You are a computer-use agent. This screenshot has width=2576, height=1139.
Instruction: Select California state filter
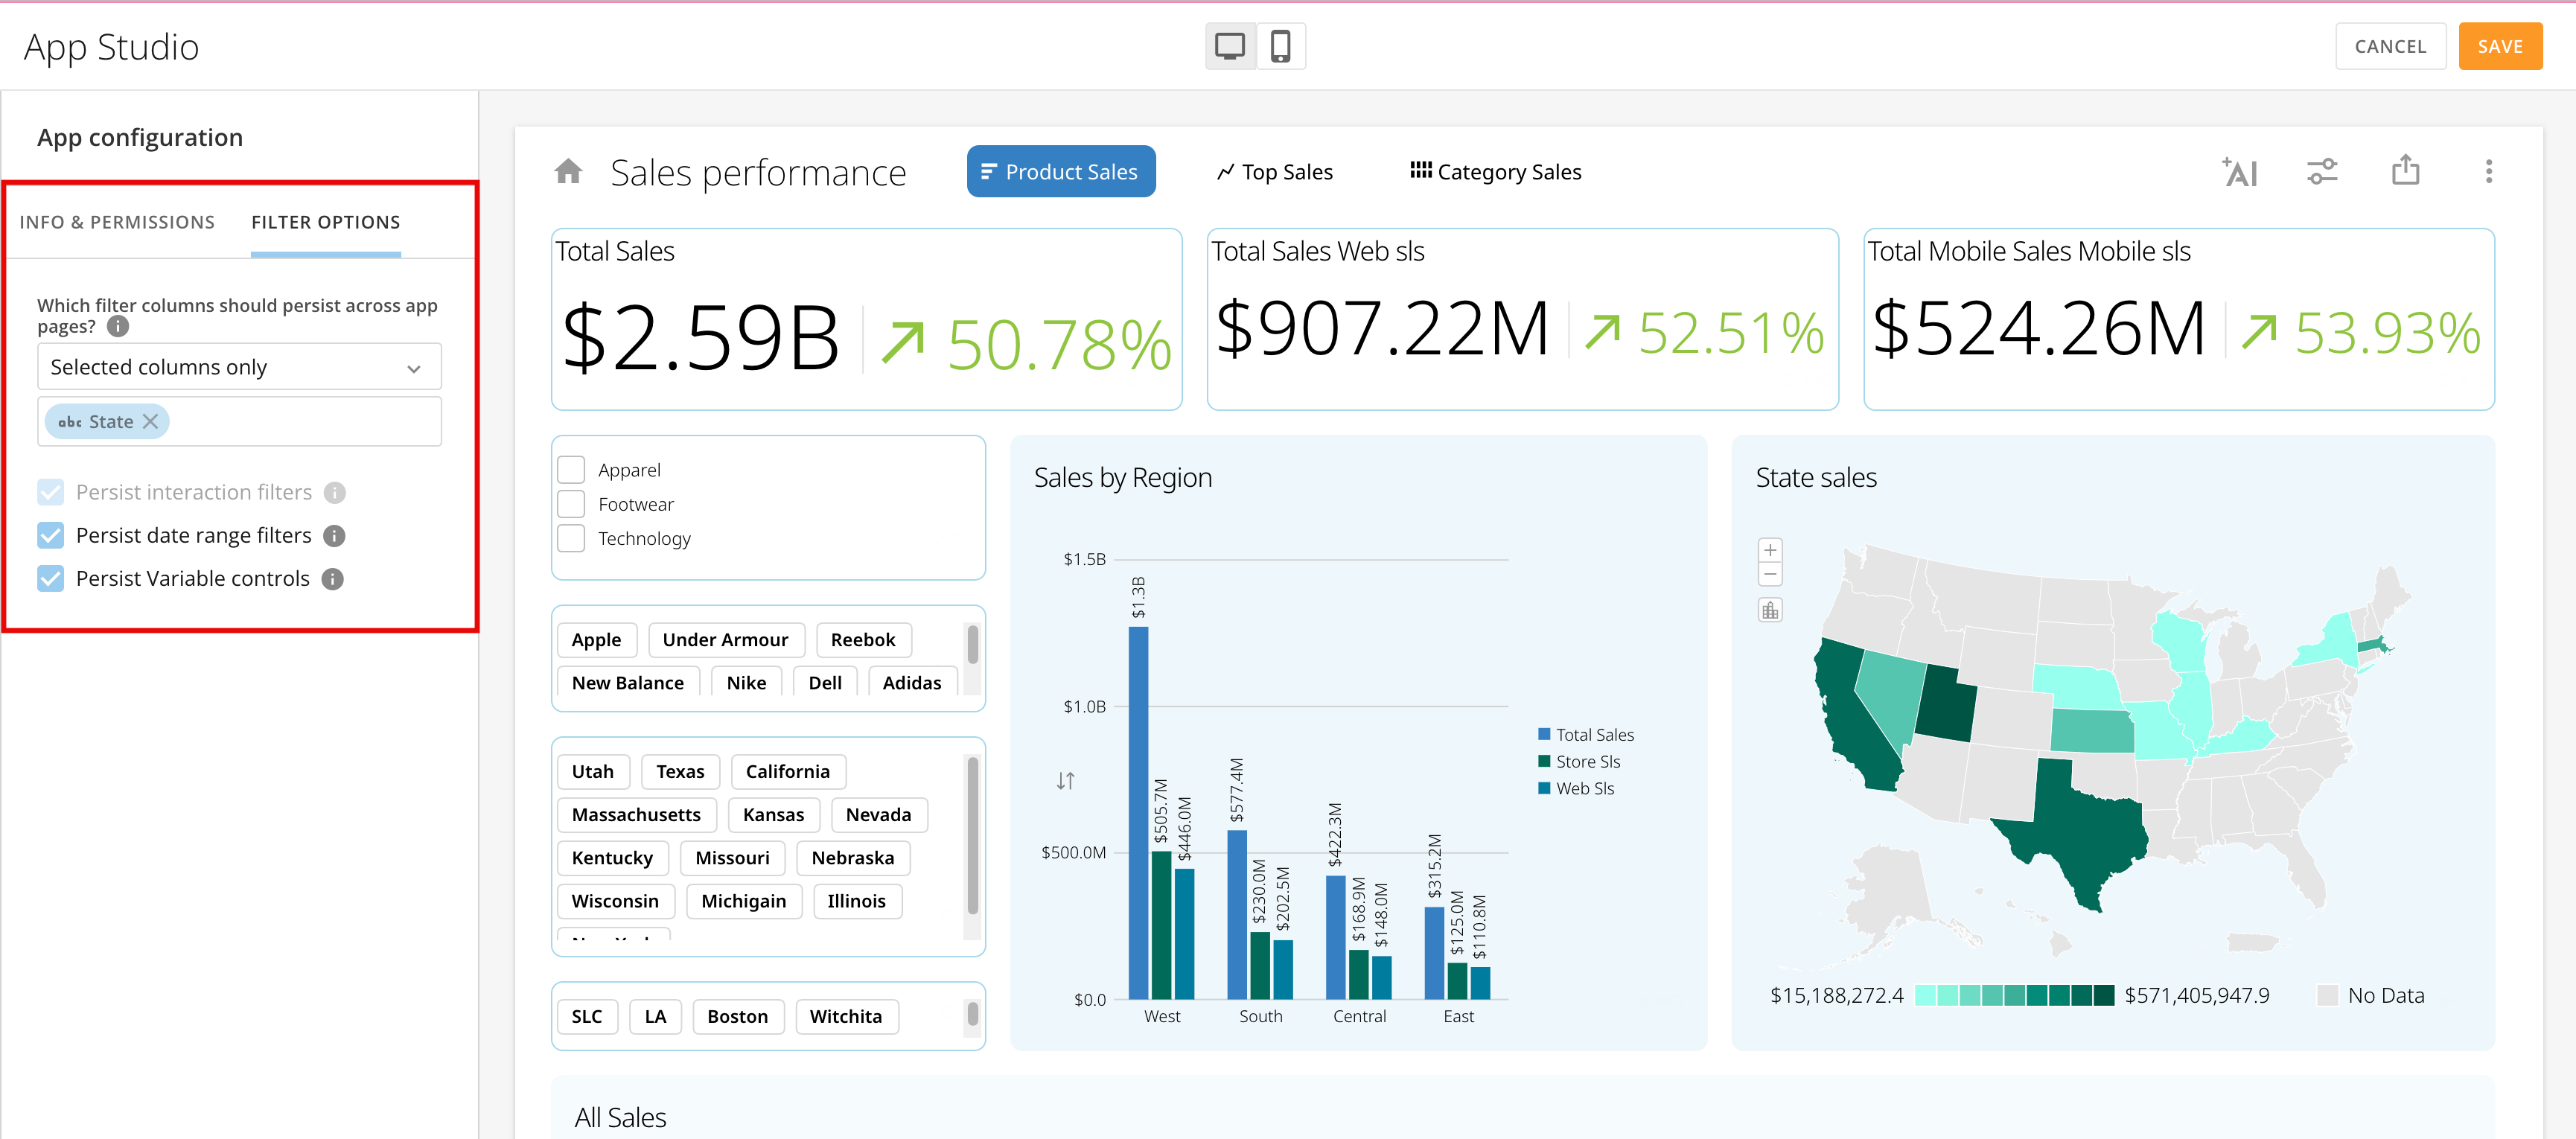pyautogui.click(x=788, y=772)
